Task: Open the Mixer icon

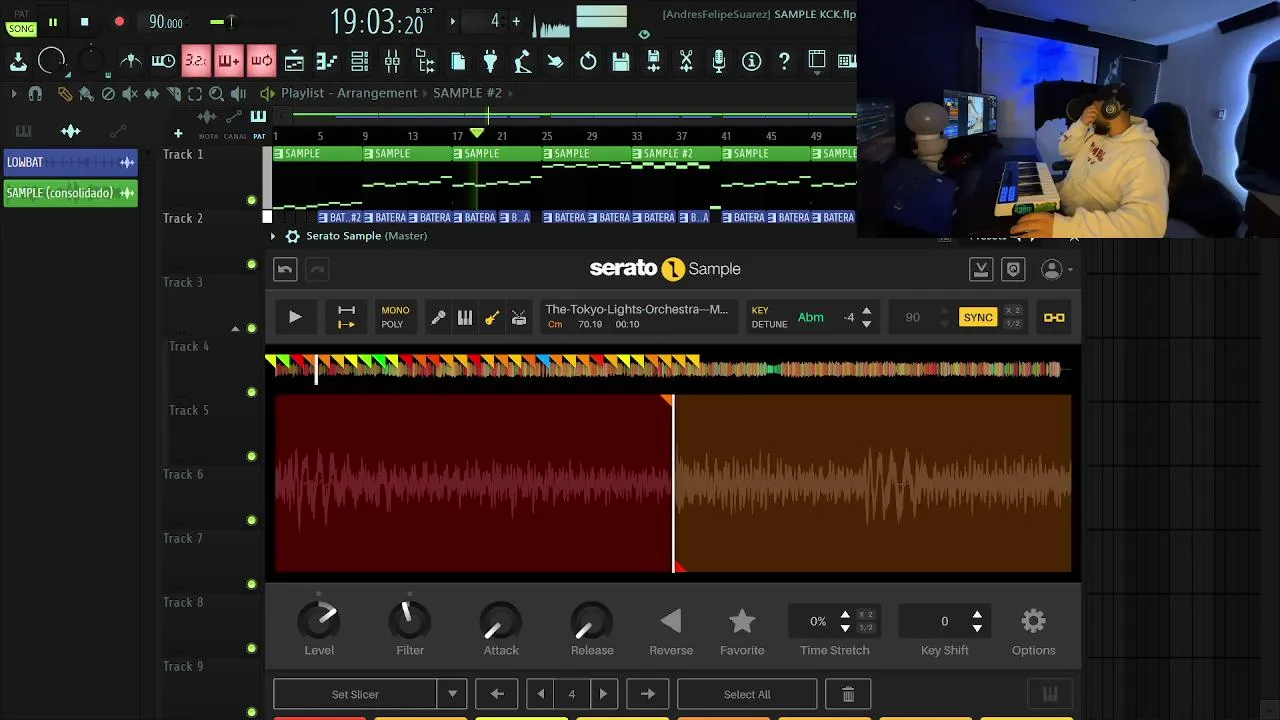Action: coord(392,61)
